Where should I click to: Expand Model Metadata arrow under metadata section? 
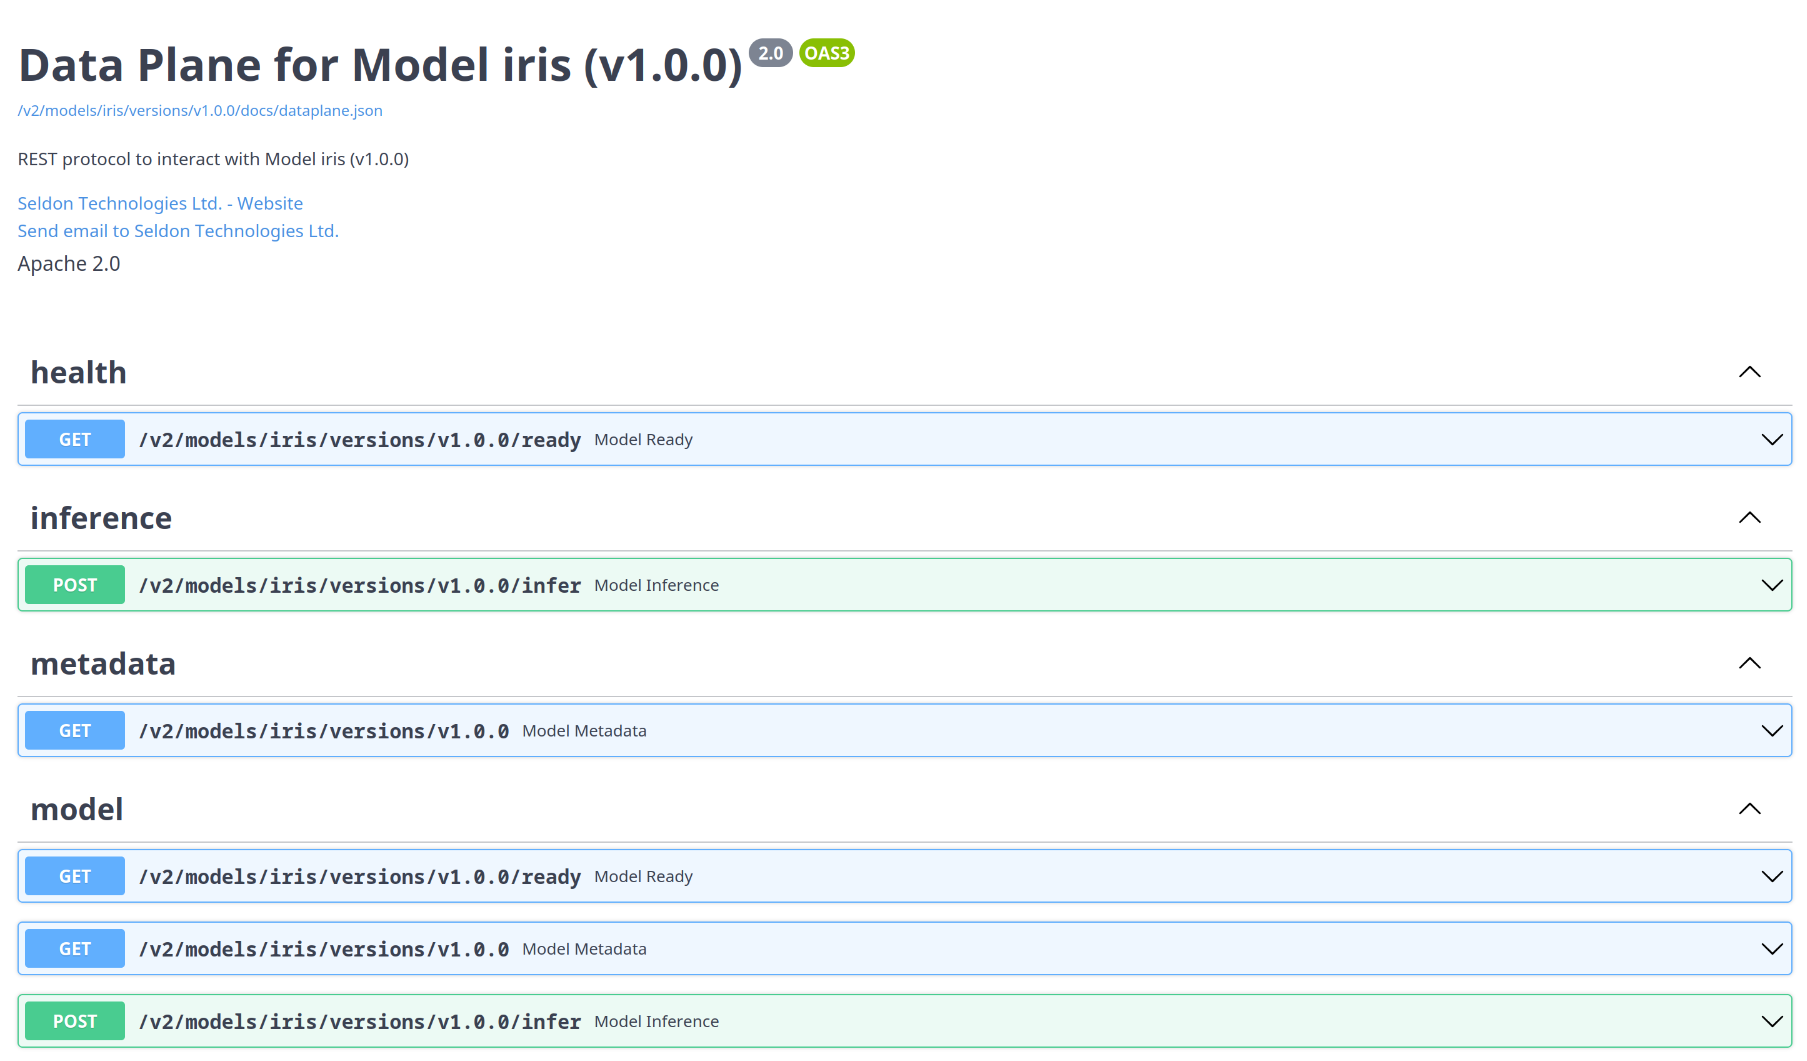pos(1772,731)
